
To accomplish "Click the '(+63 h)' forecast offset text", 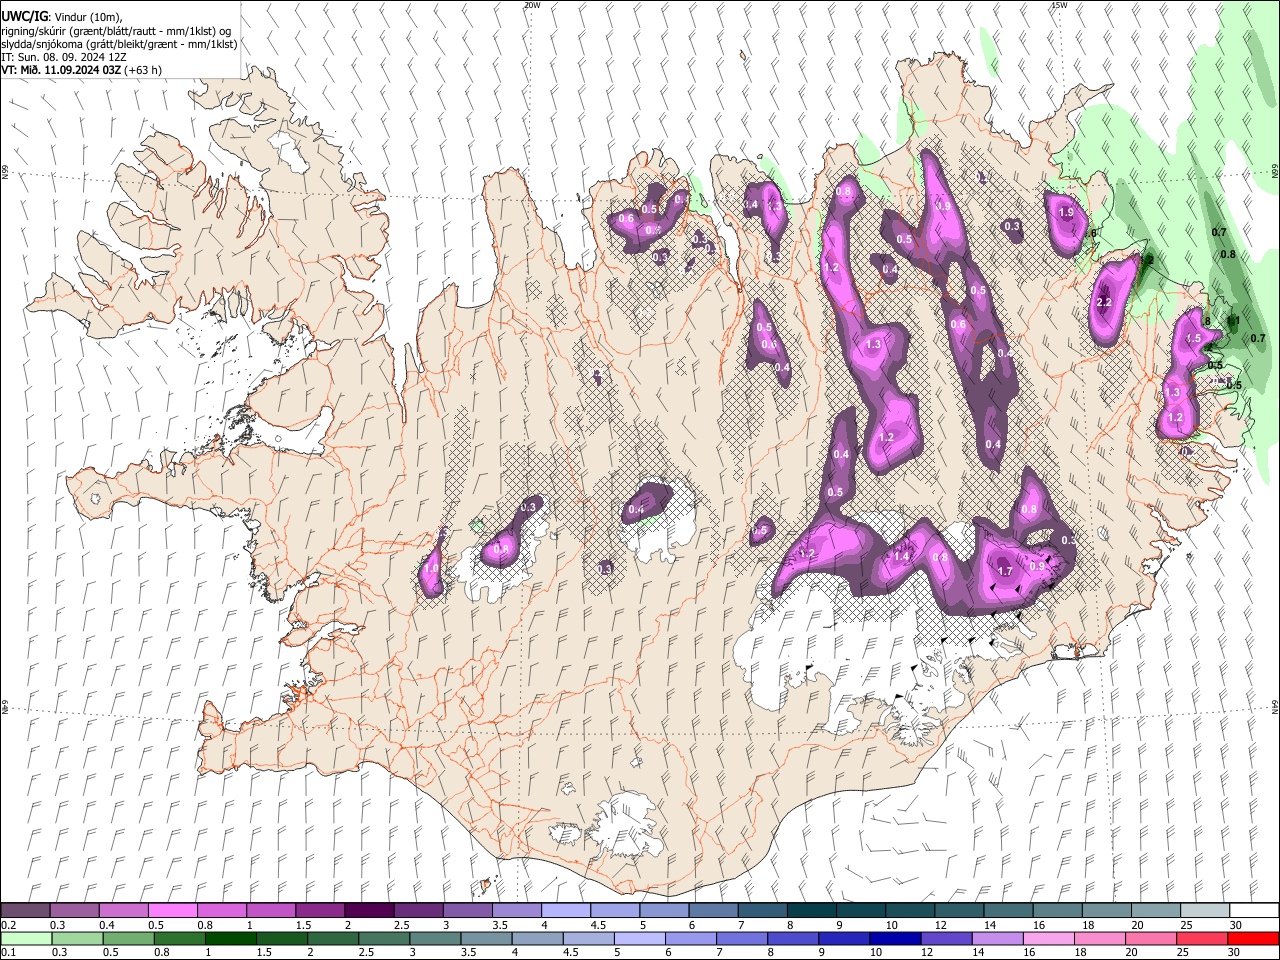I will point(143,70).
